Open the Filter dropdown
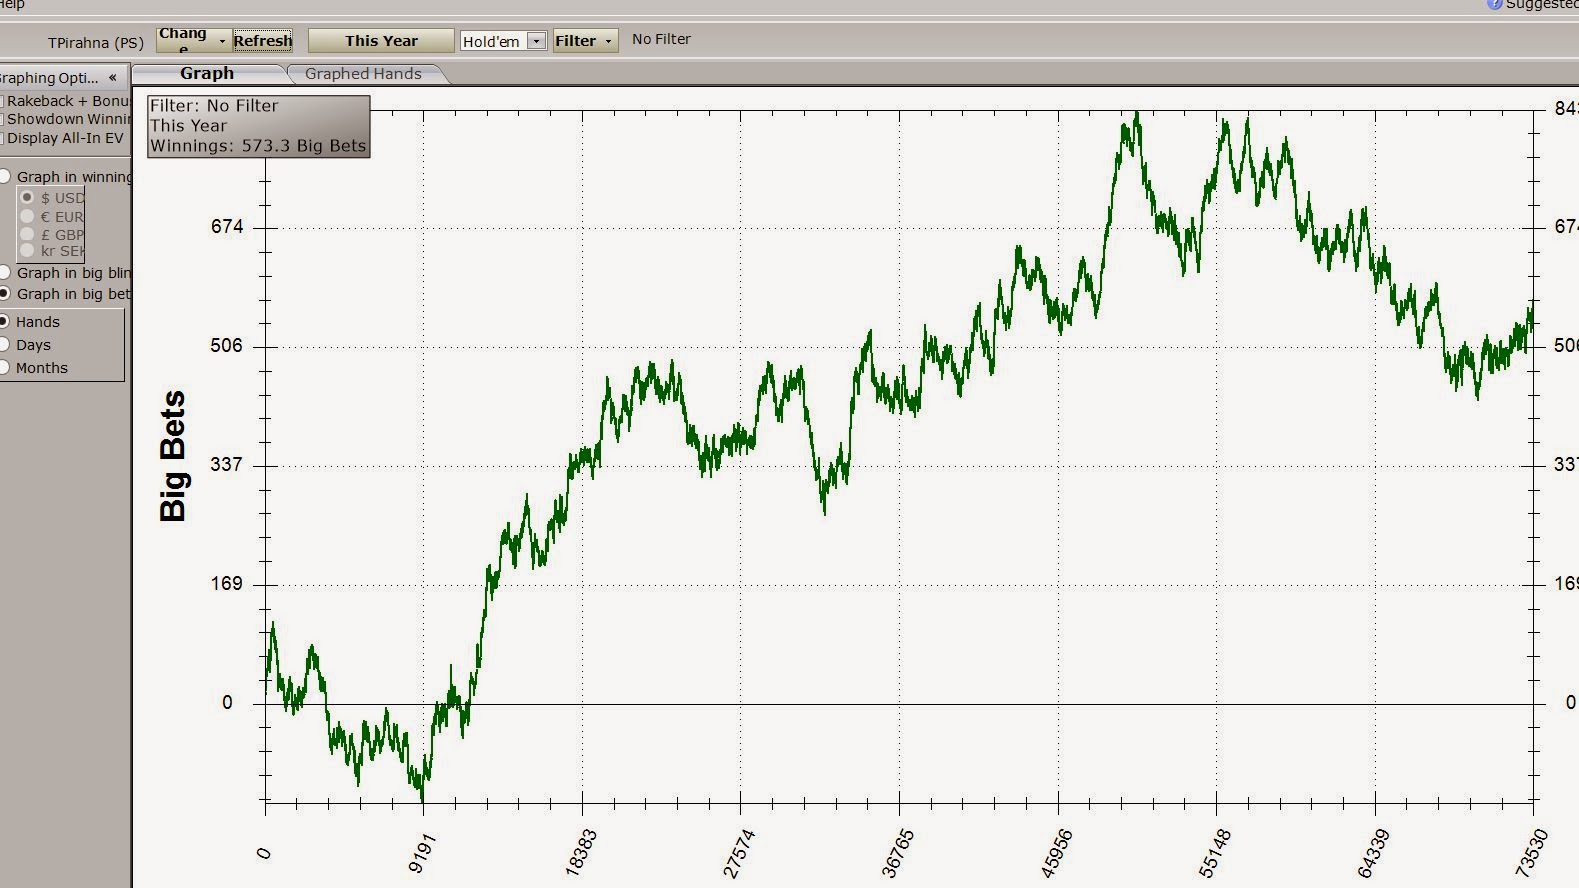Screen dimensions: 1579x888 tap(585, 41)
